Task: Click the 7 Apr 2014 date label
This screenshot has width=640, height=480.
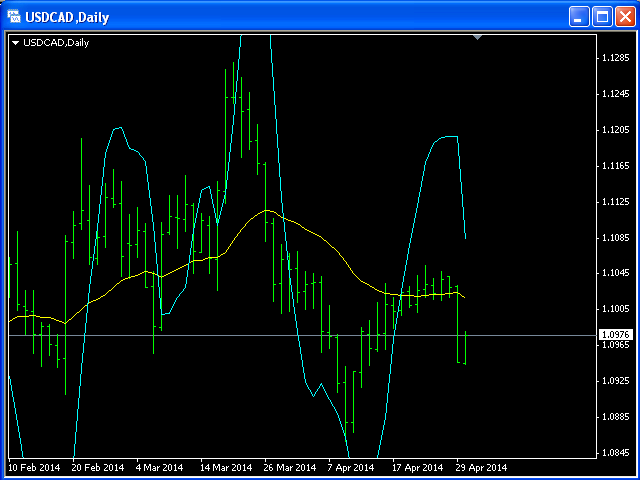Action: tap(351, 467)
